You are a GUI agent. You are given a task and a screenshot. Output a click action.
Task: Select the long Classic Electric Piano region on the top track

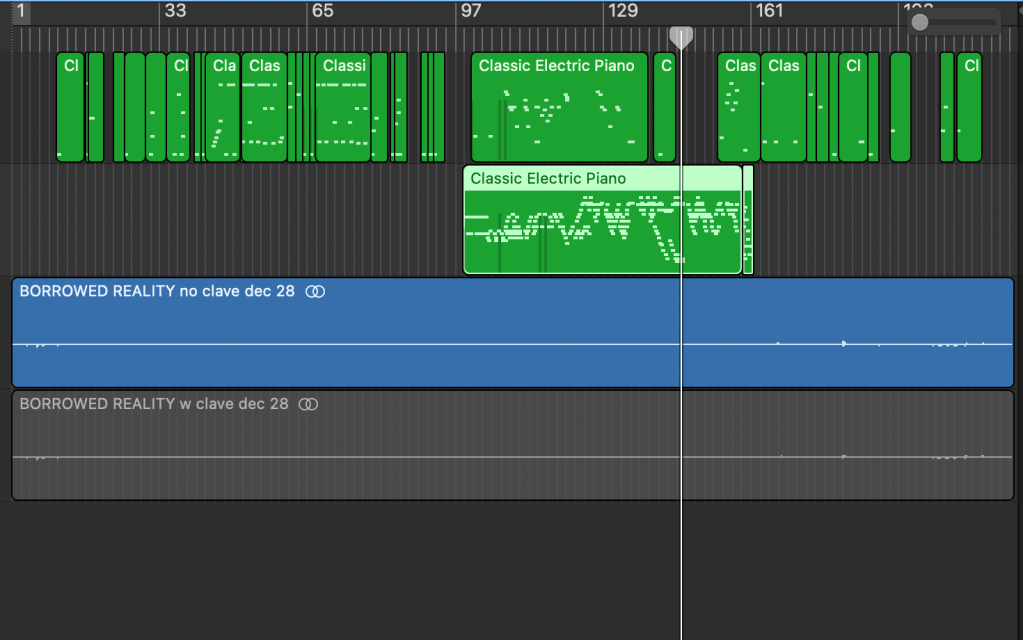point(559,108)
